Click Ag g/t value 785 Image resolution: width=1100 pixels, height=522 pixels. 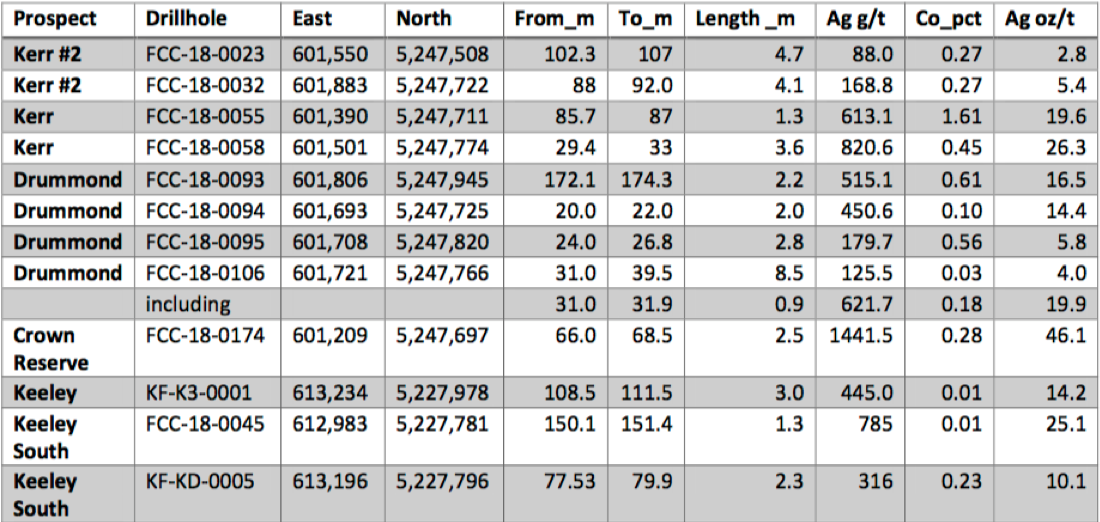point(876,424)
